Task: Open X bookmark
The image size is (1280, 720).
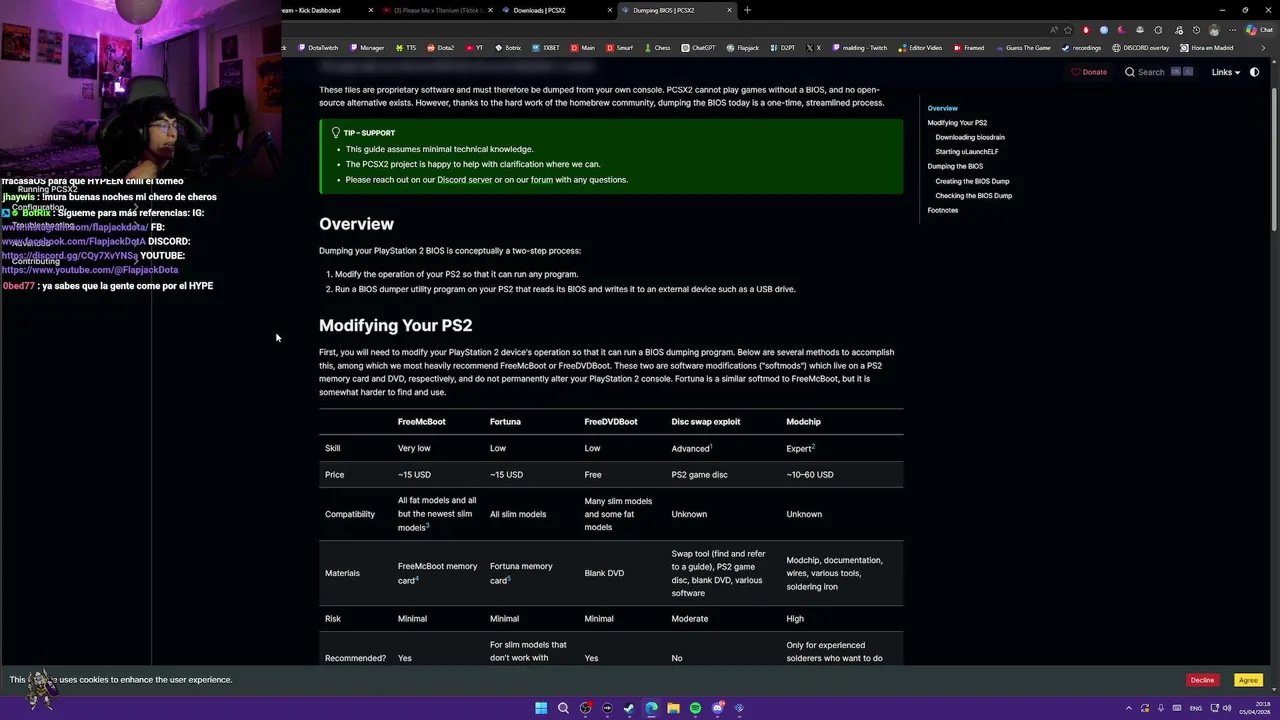Action: (x=813, y=48)
